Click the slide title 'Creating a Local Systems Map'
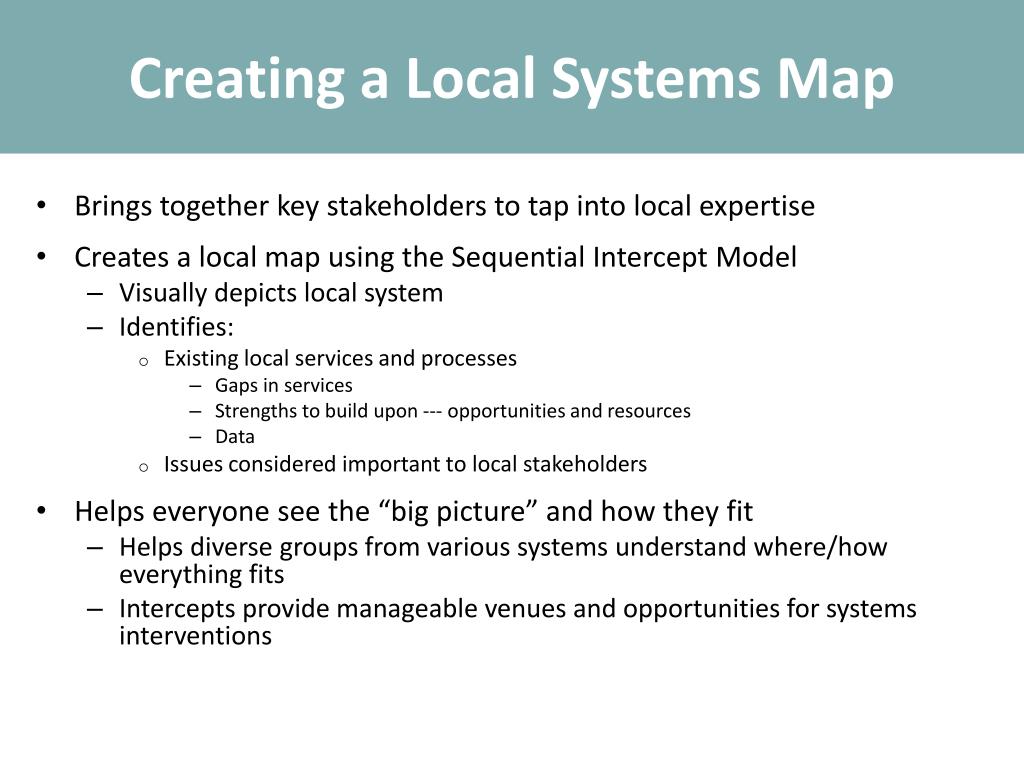1024x768 pixels. [511, 80]
